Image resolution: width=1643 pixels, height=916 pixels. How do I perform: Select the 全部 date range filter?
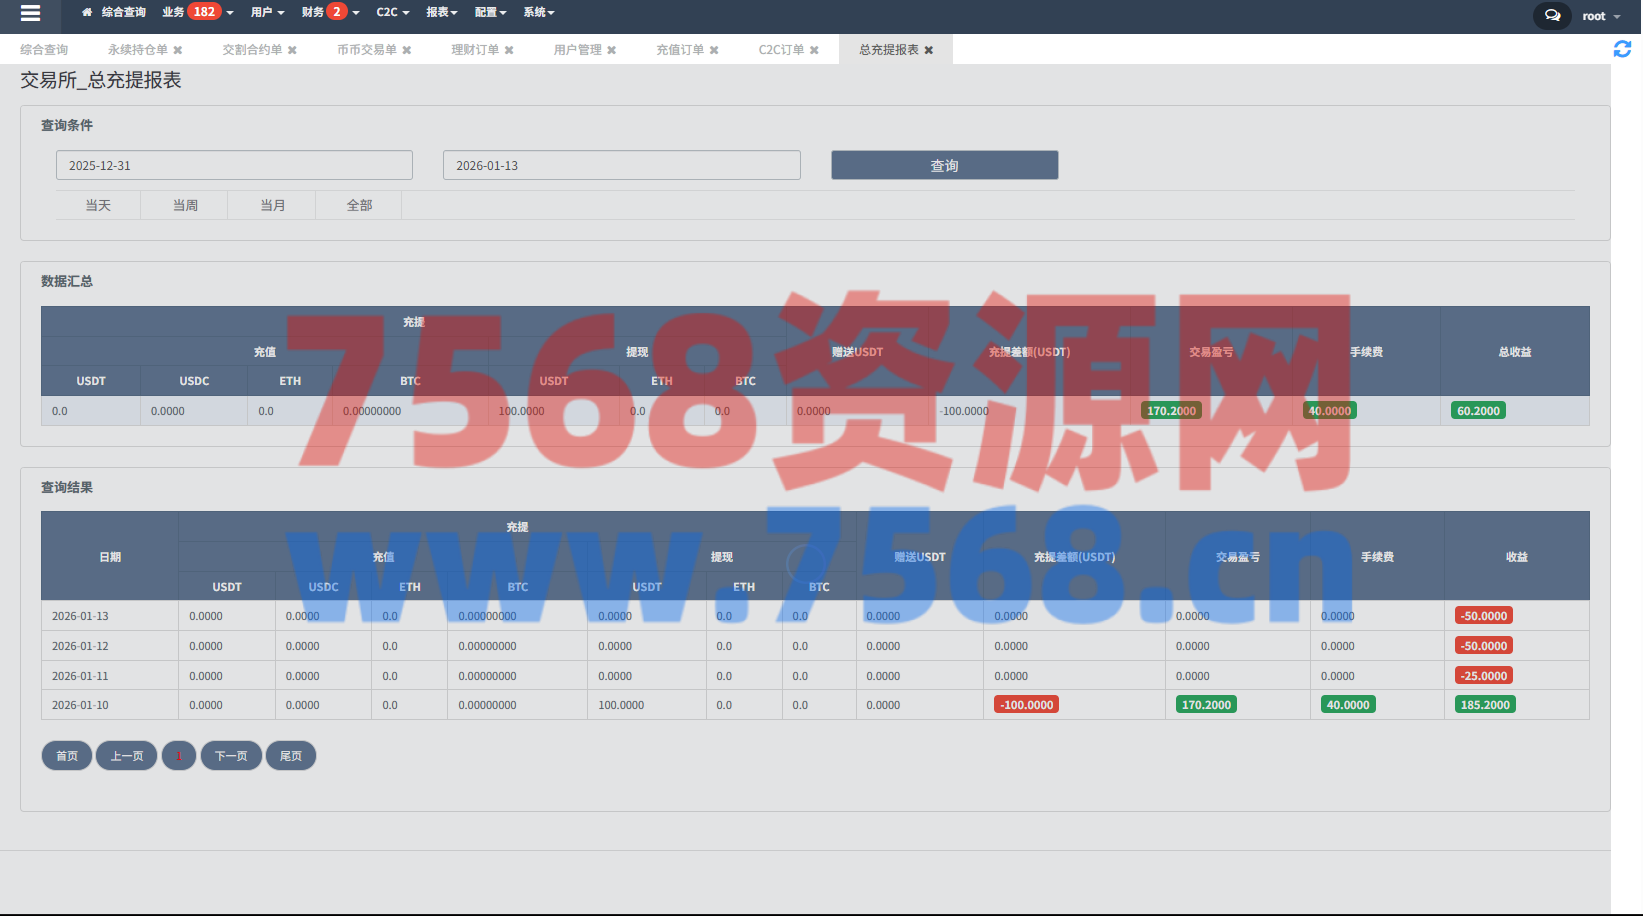pyautogui.click(x=359, y=205)
